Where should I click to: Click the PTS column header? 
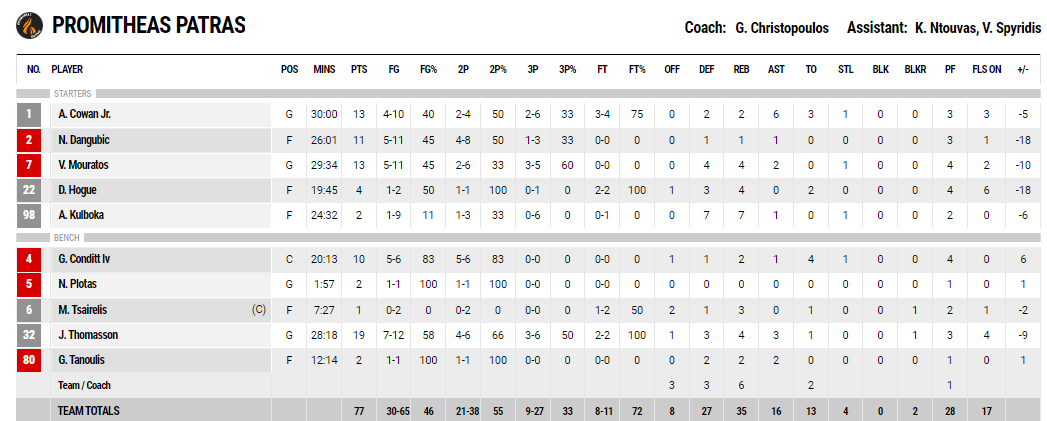(359, 69)
